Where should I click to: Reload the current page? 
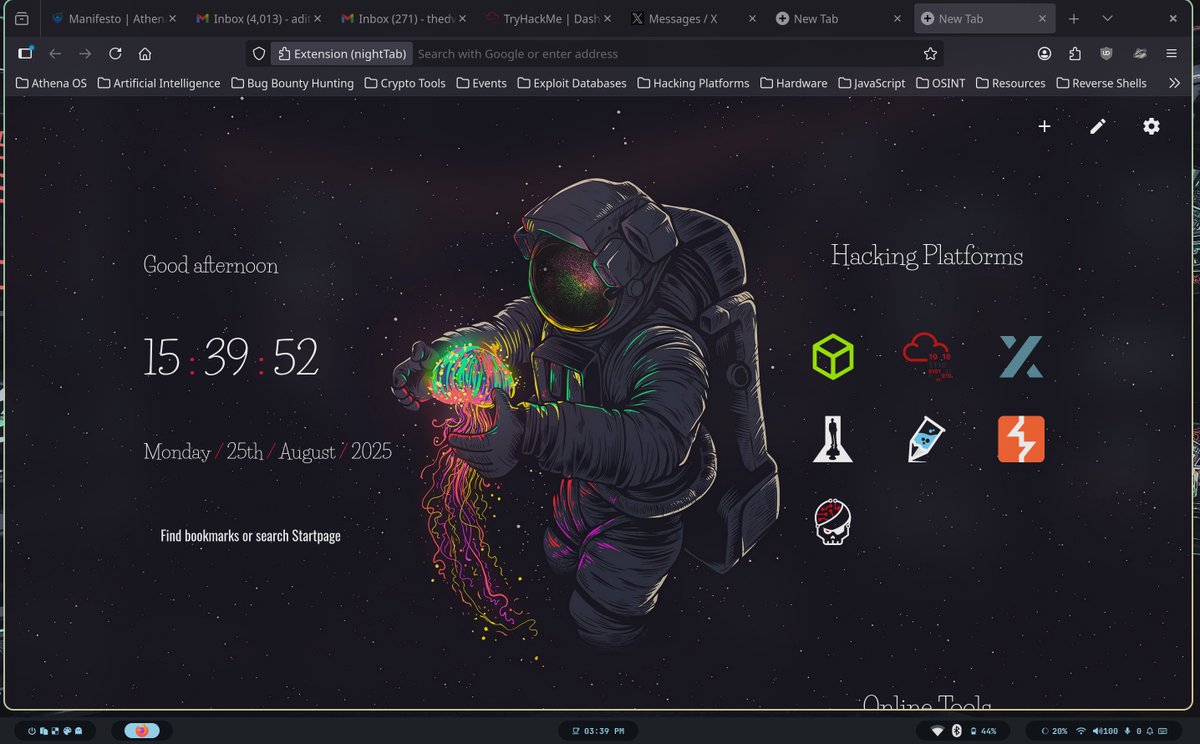coord(115,54)
